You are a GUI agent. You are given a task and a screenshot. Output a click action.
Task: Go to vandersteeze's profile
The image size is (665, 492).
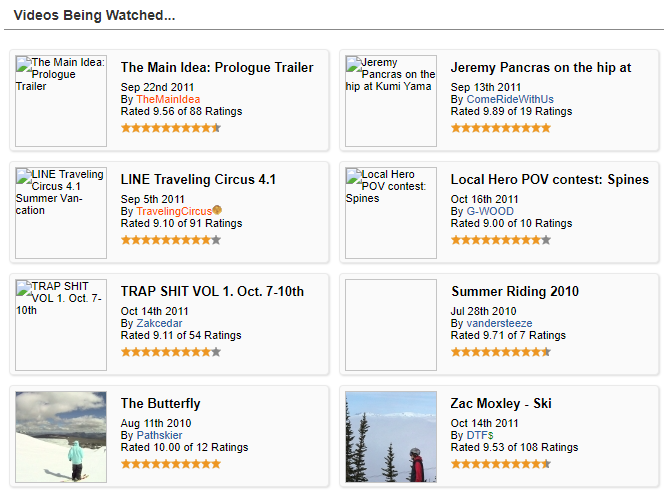(x=499, y=324)
